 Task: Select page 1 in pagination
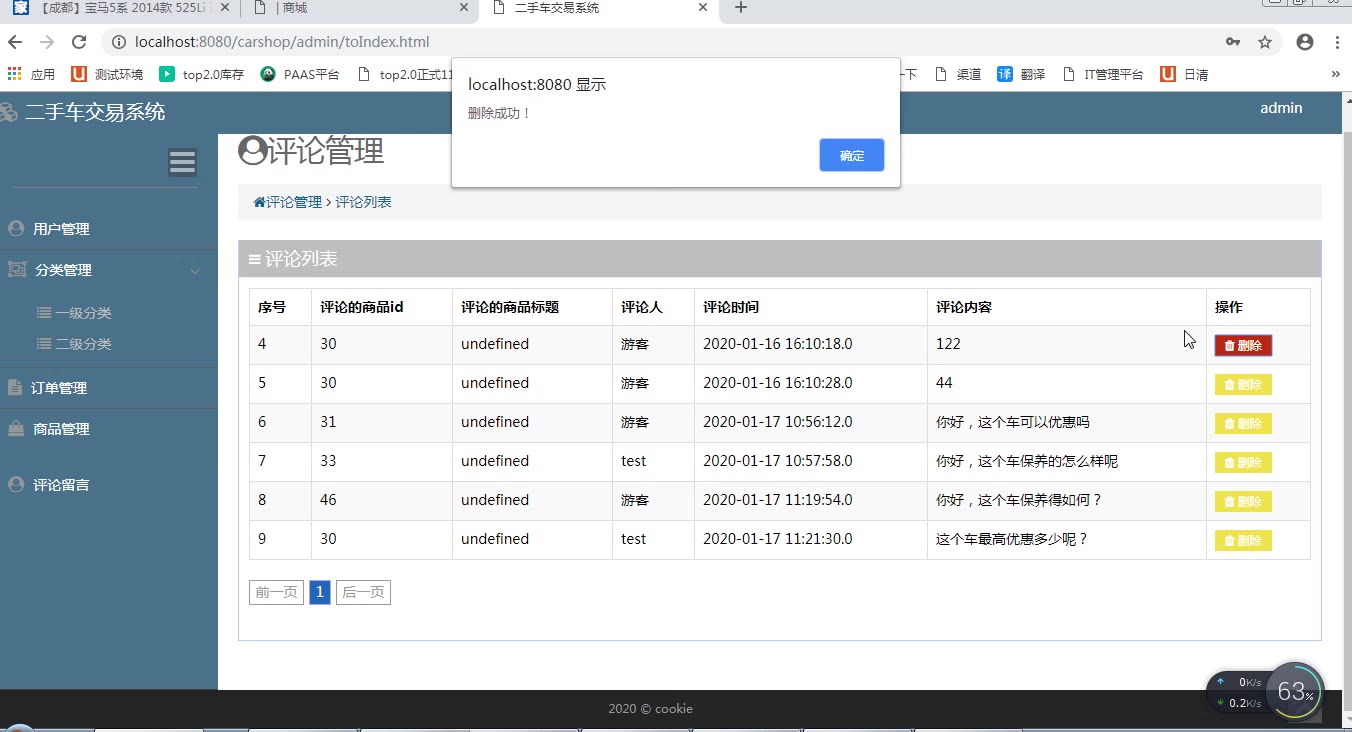point(319,592)
